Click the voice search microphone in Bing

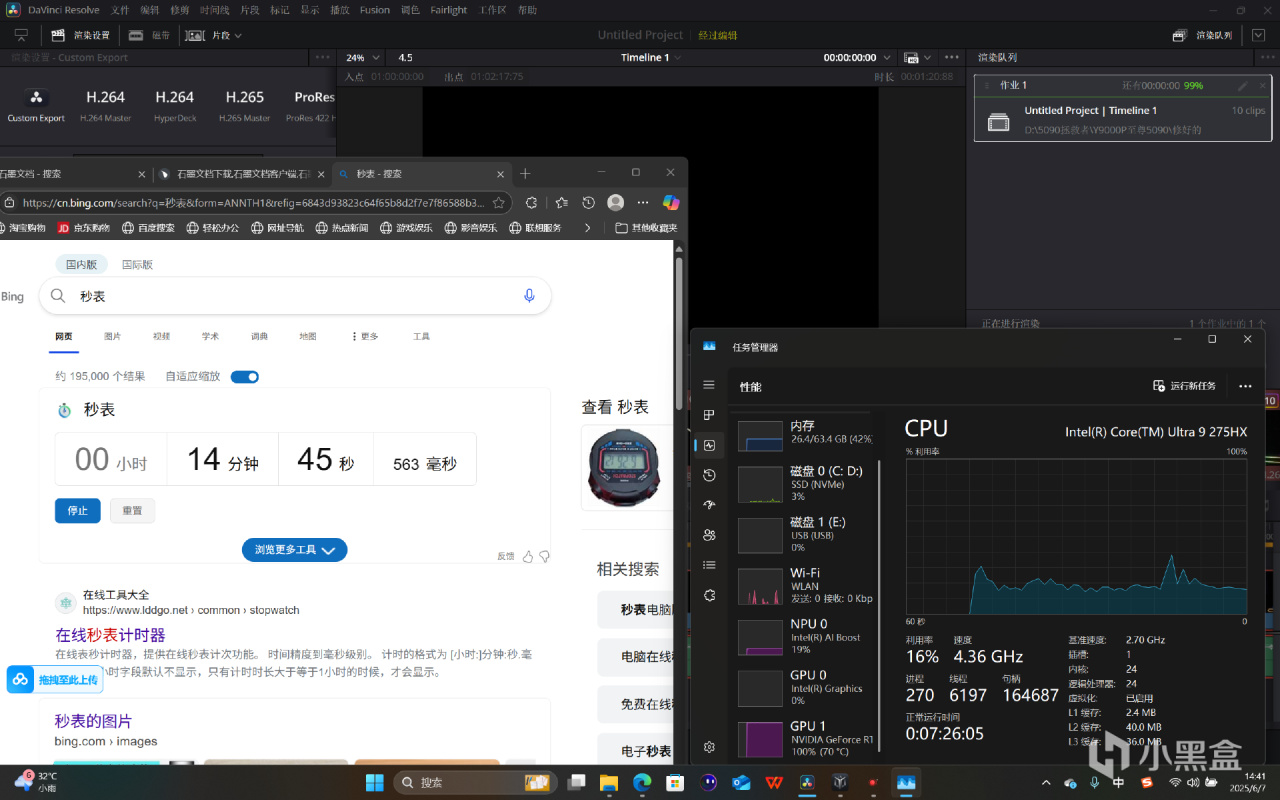pyautogui.click(x=529, y=296)
